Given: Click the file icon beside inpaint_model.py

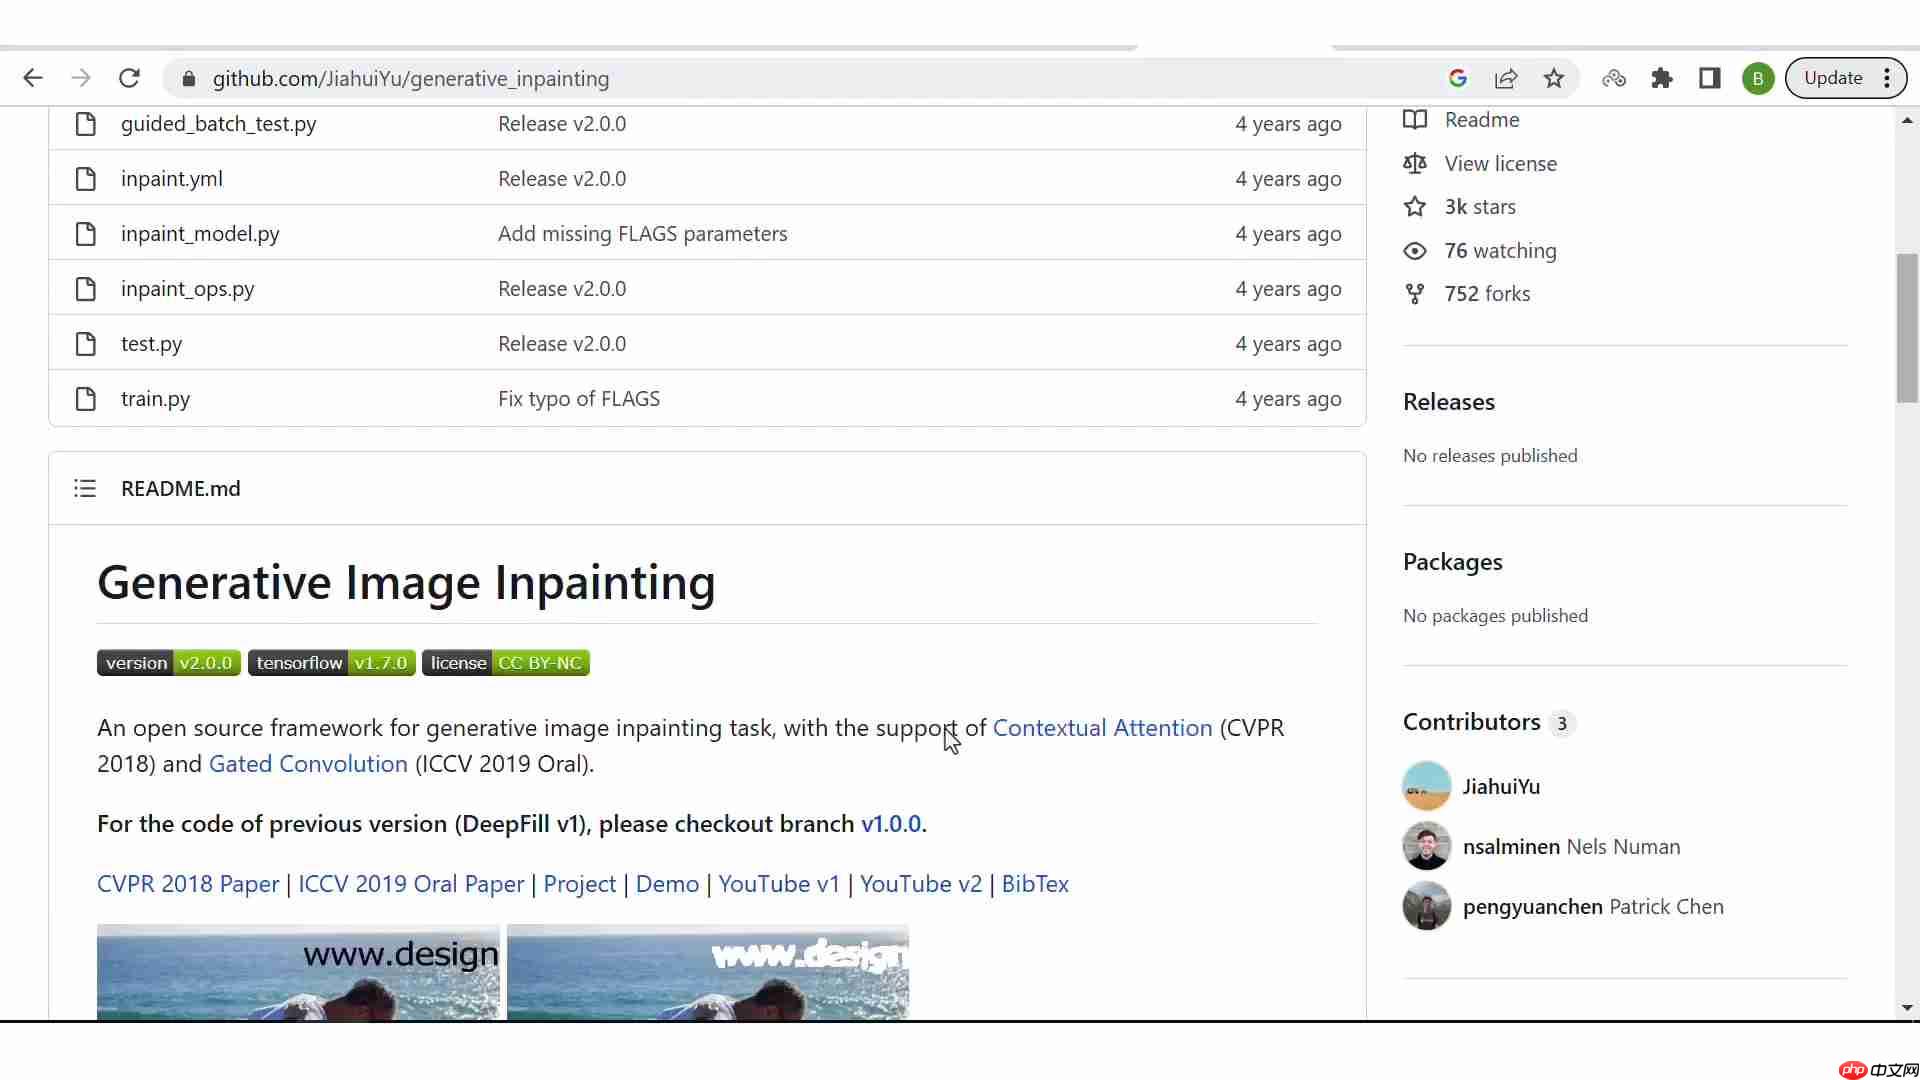Looking at the screenshot, I should point(86,234).
